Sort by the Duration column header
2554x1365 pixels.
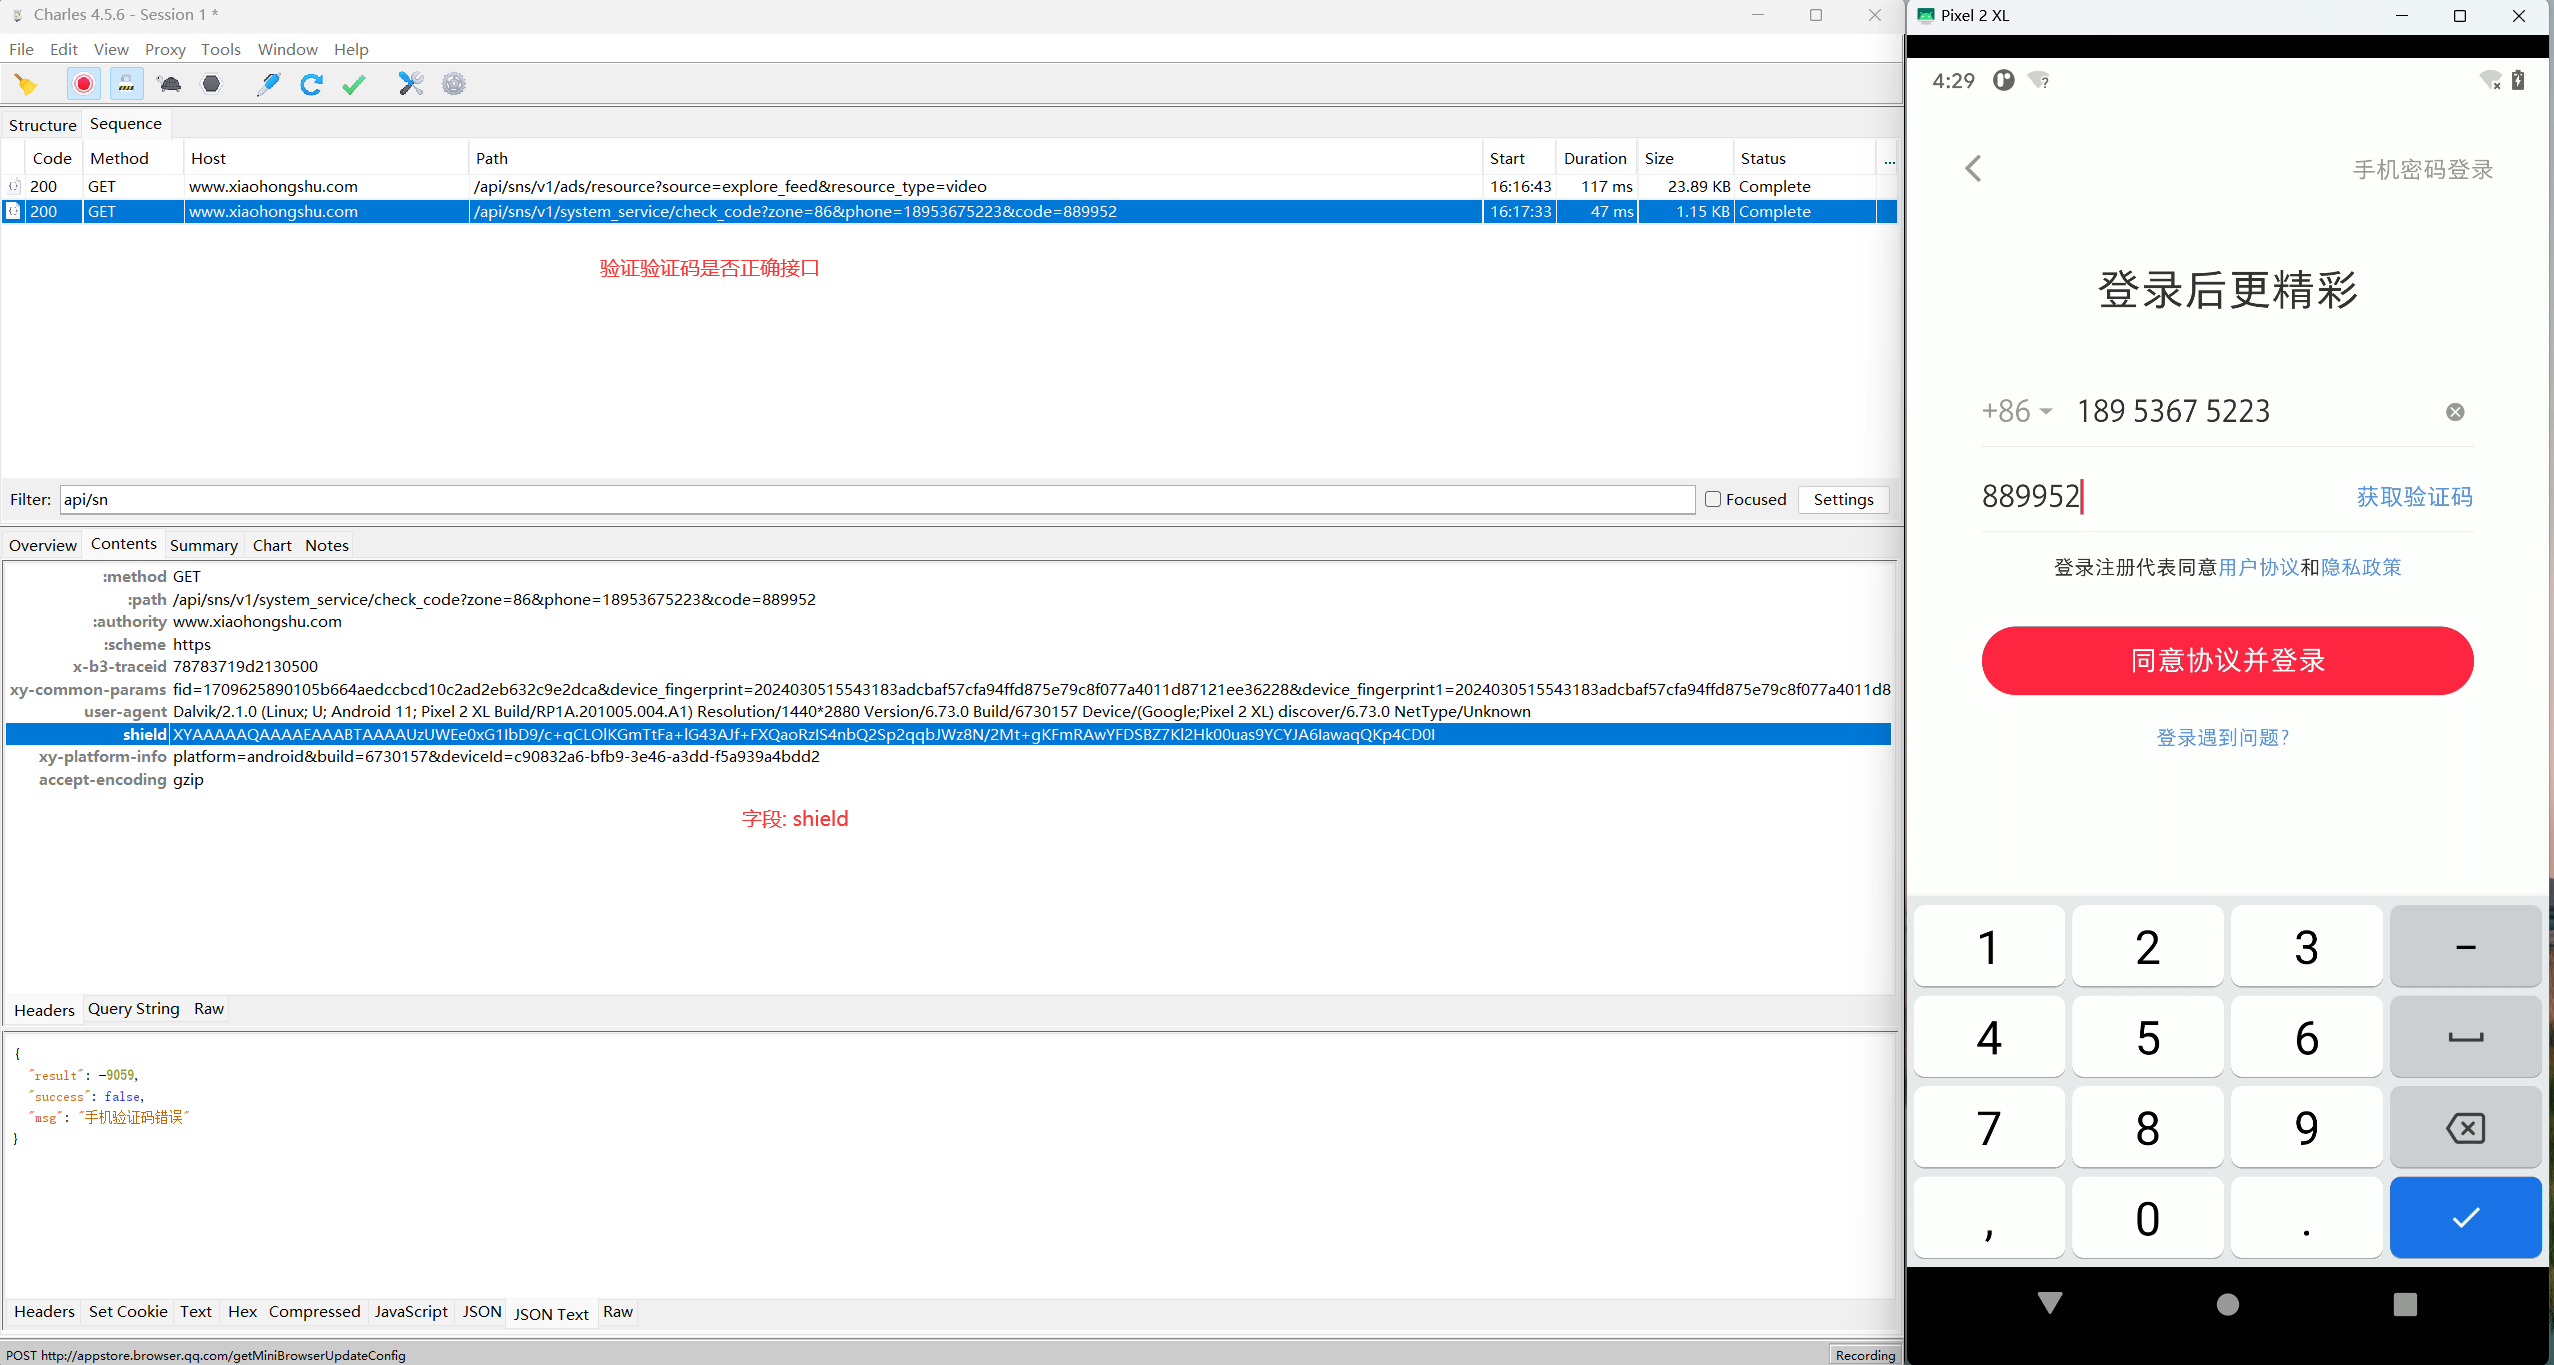click(1595, 158)
